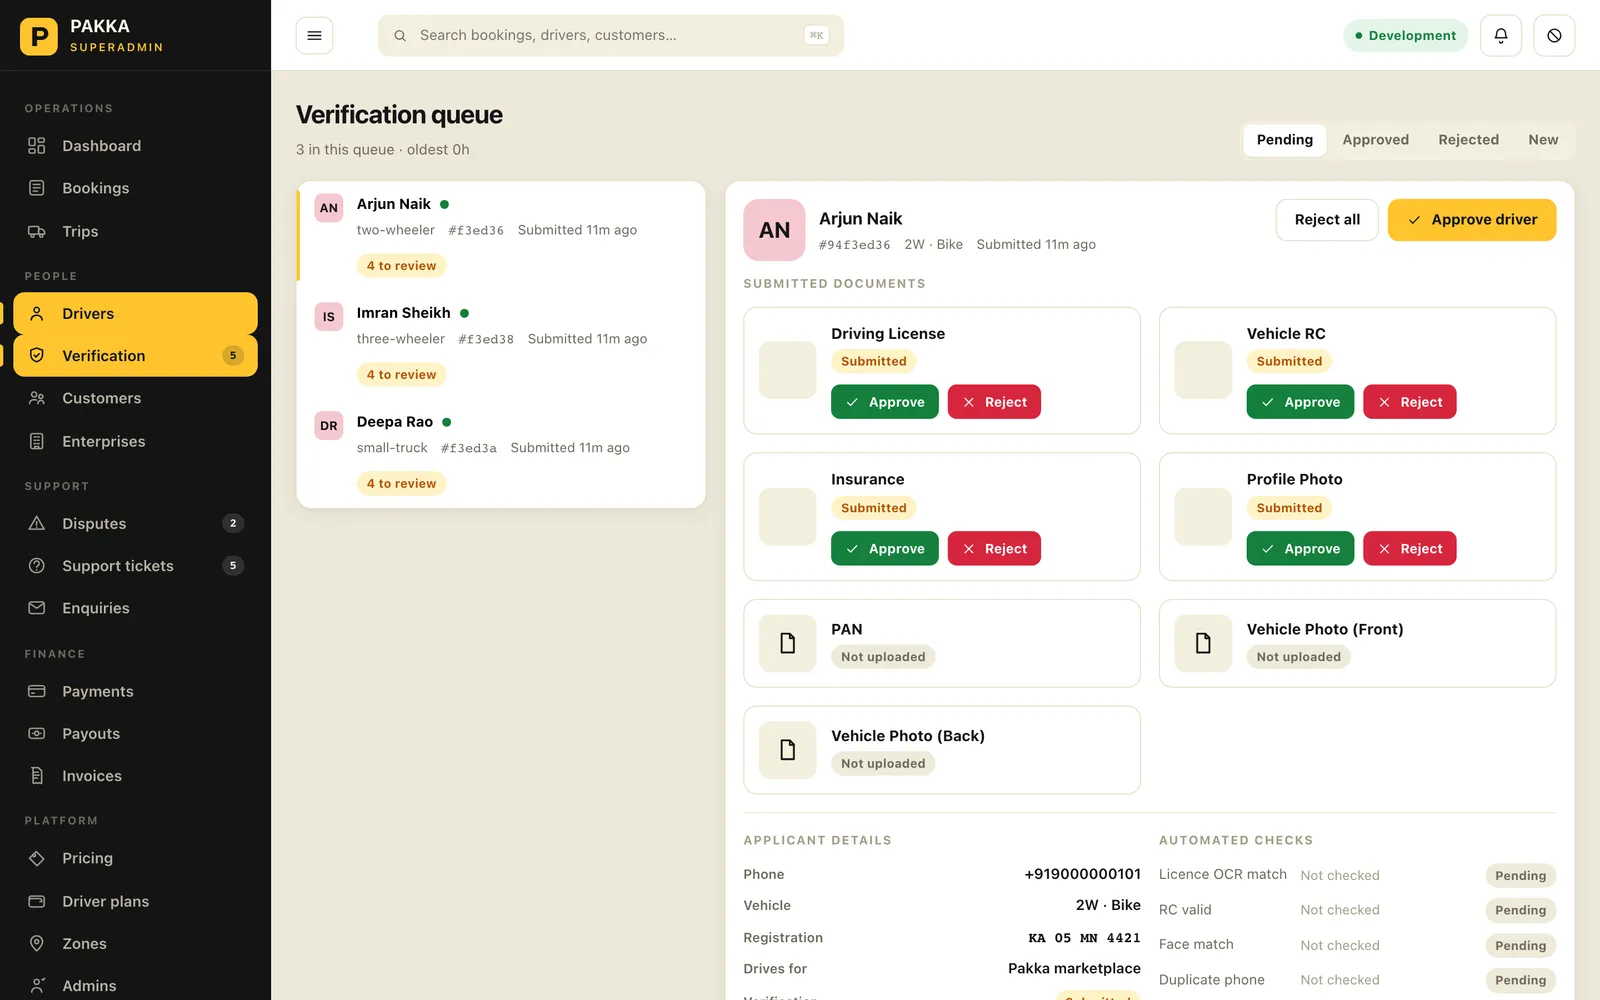The image size is (1600, 1000).
Task: Go to Payments page
Action: 135,691
